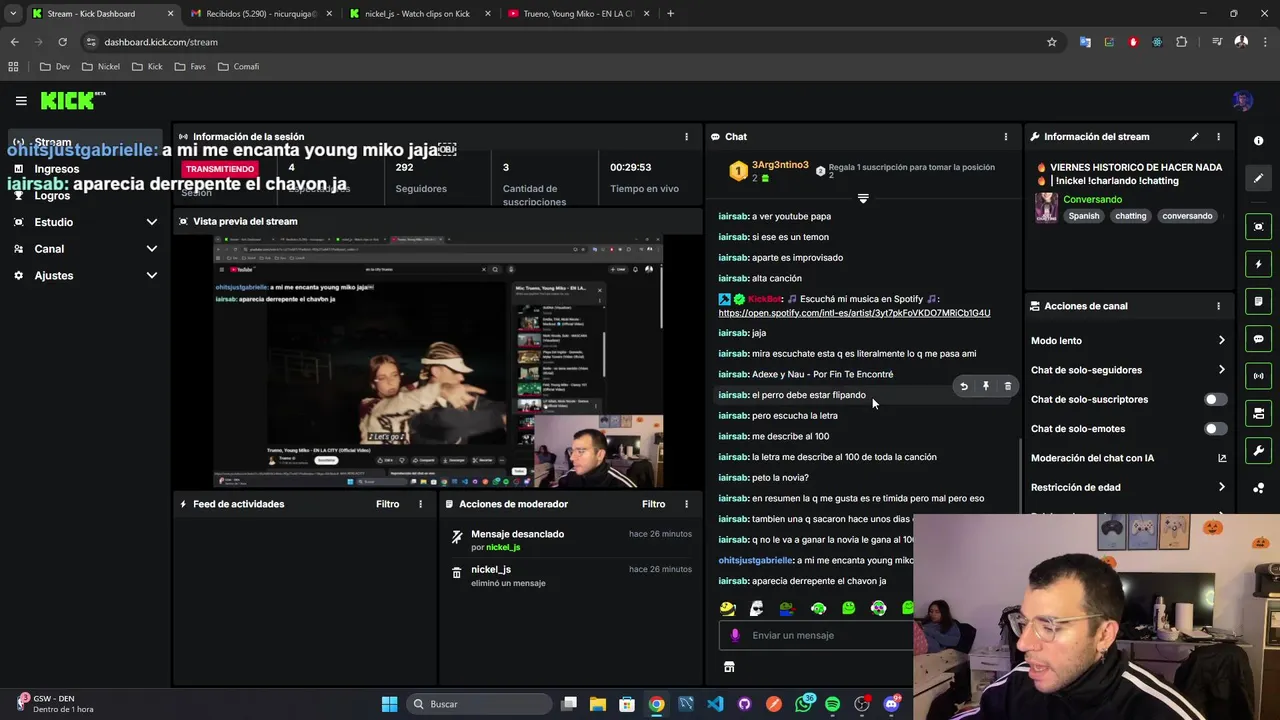The width and height of the screenshot is (1280, 720).
Task: Click nickel_js under Mensaje desanclado
Action: 503,547
